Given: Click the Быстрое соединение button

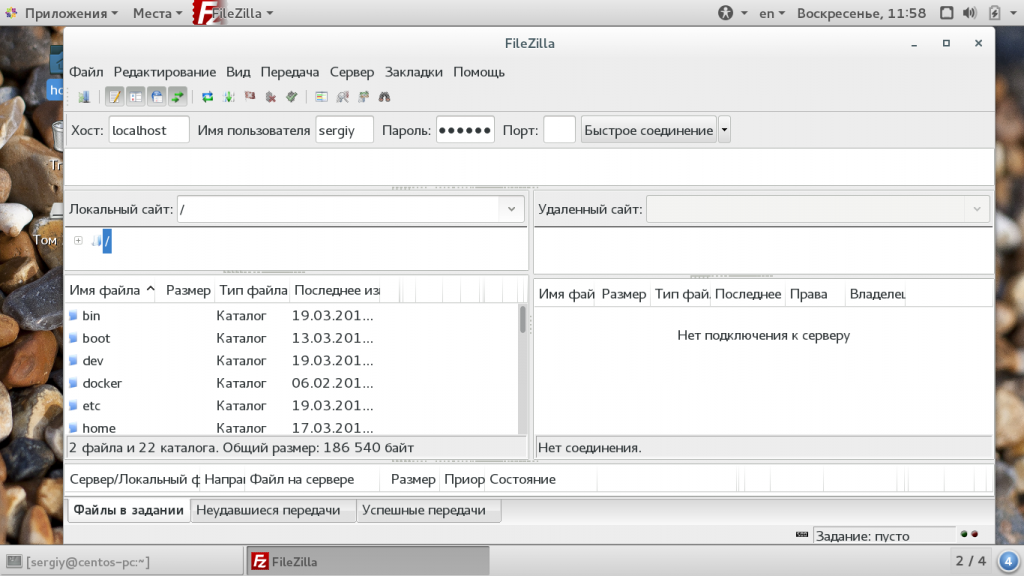Looking at the screenshot, I should click(x=648, y=130).
